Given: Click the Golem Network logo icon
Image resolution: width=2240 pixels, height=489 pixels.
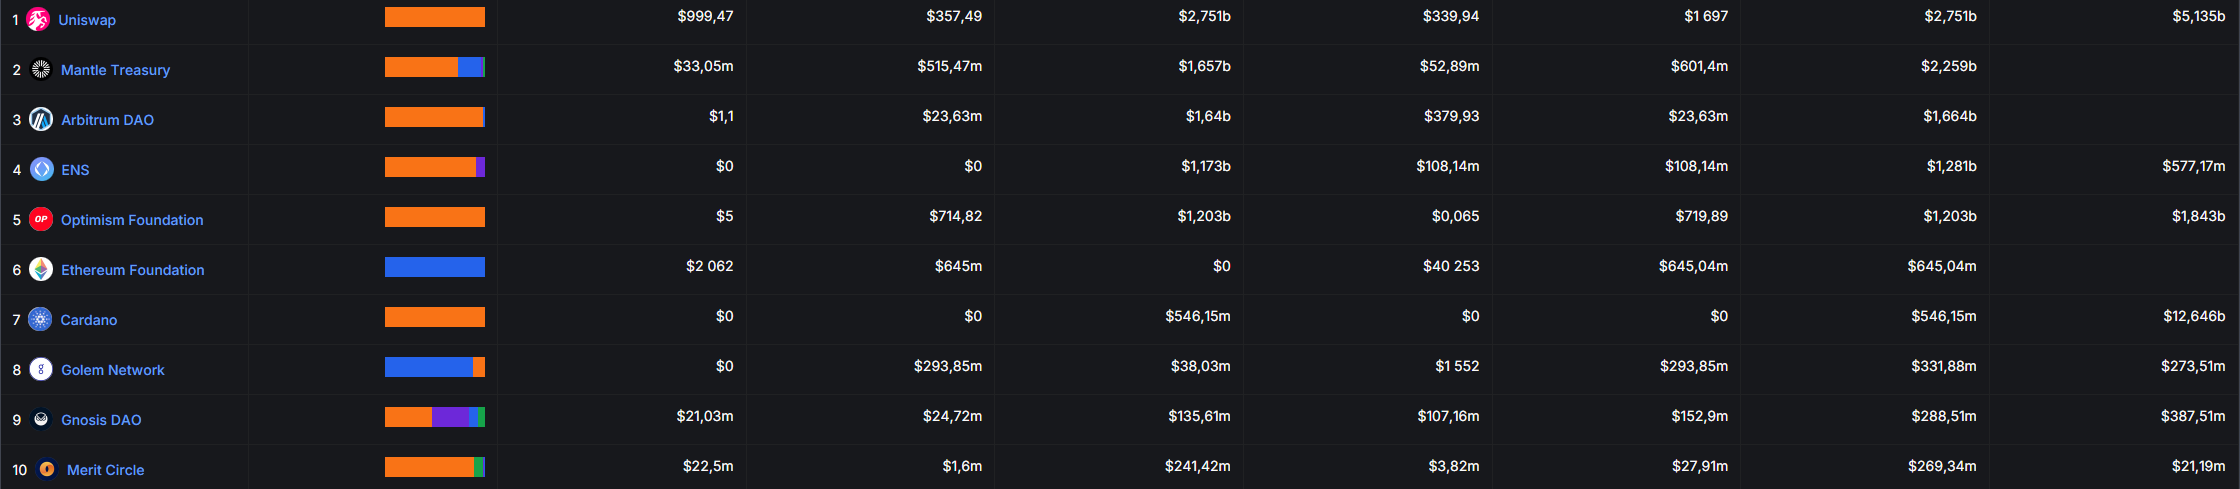Looking at the screenshot, I should (41, 369).
